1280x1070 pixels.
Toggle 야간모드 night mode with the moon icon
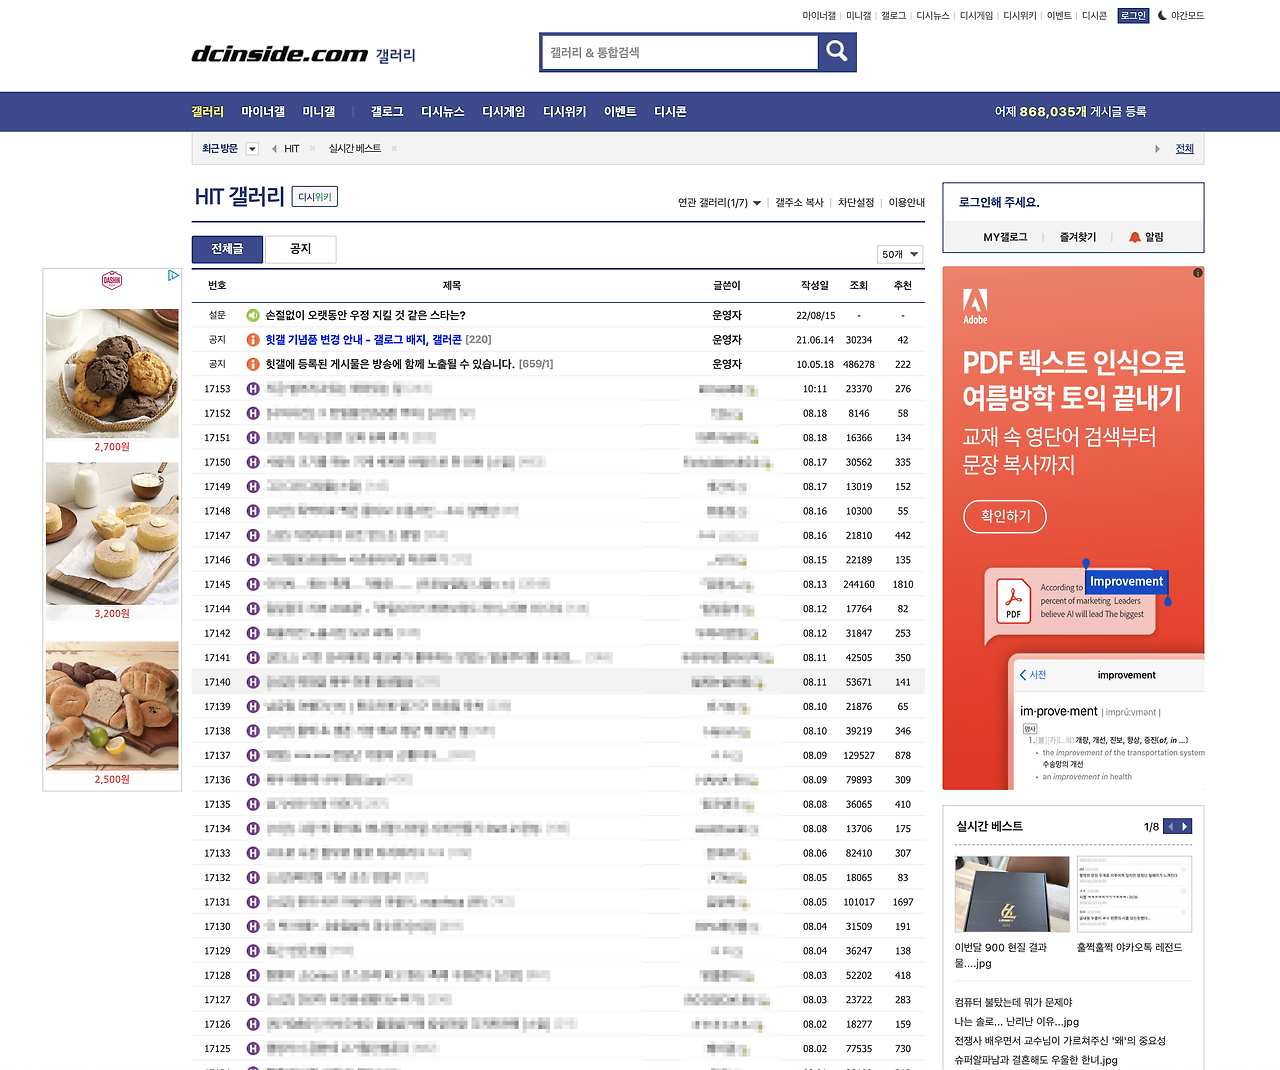(1163, 15)
